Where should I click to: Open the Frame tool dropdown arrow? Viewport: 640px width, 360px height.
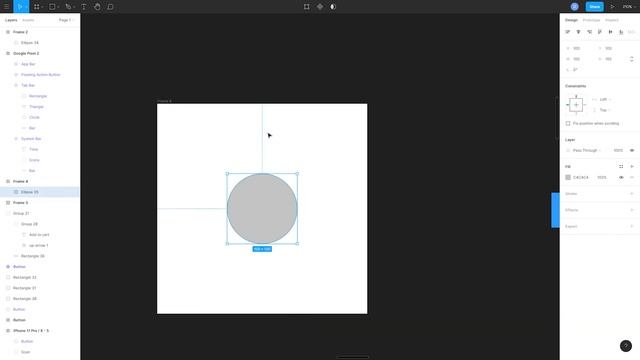42,7
